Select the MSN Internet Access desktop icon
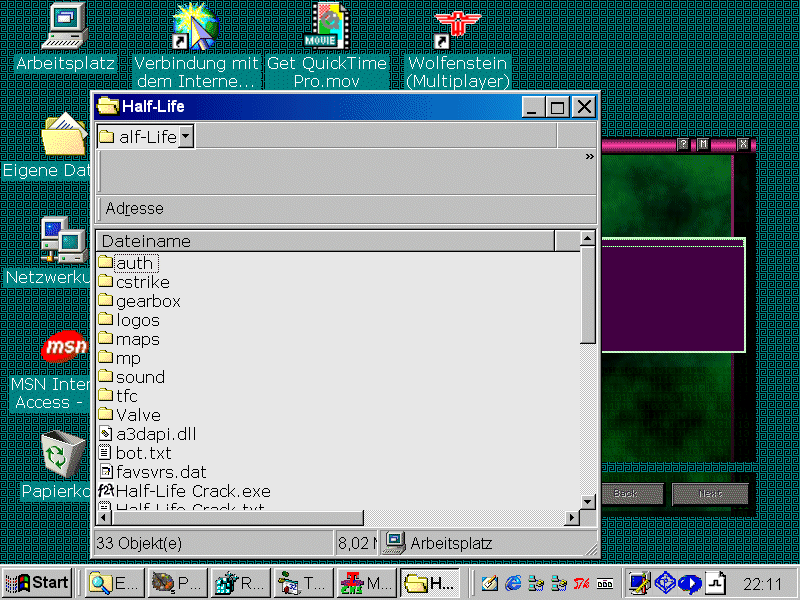The image size is (800, 600). click(65, 348)
